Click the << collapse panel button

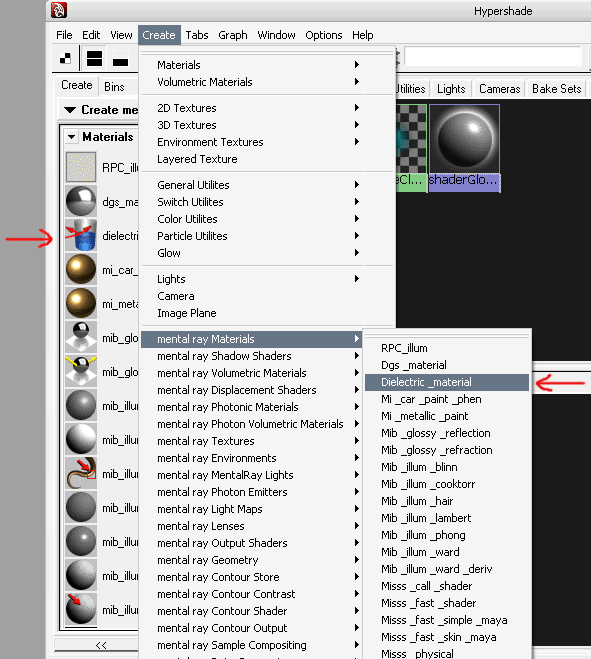coord(100,645)
